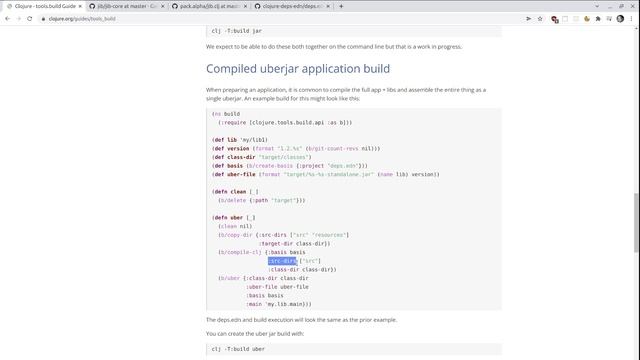Viewport: 640px width, 360px height.
Task: Close the Clojure tools.build Guide tab
Action: tap(80, 6)
